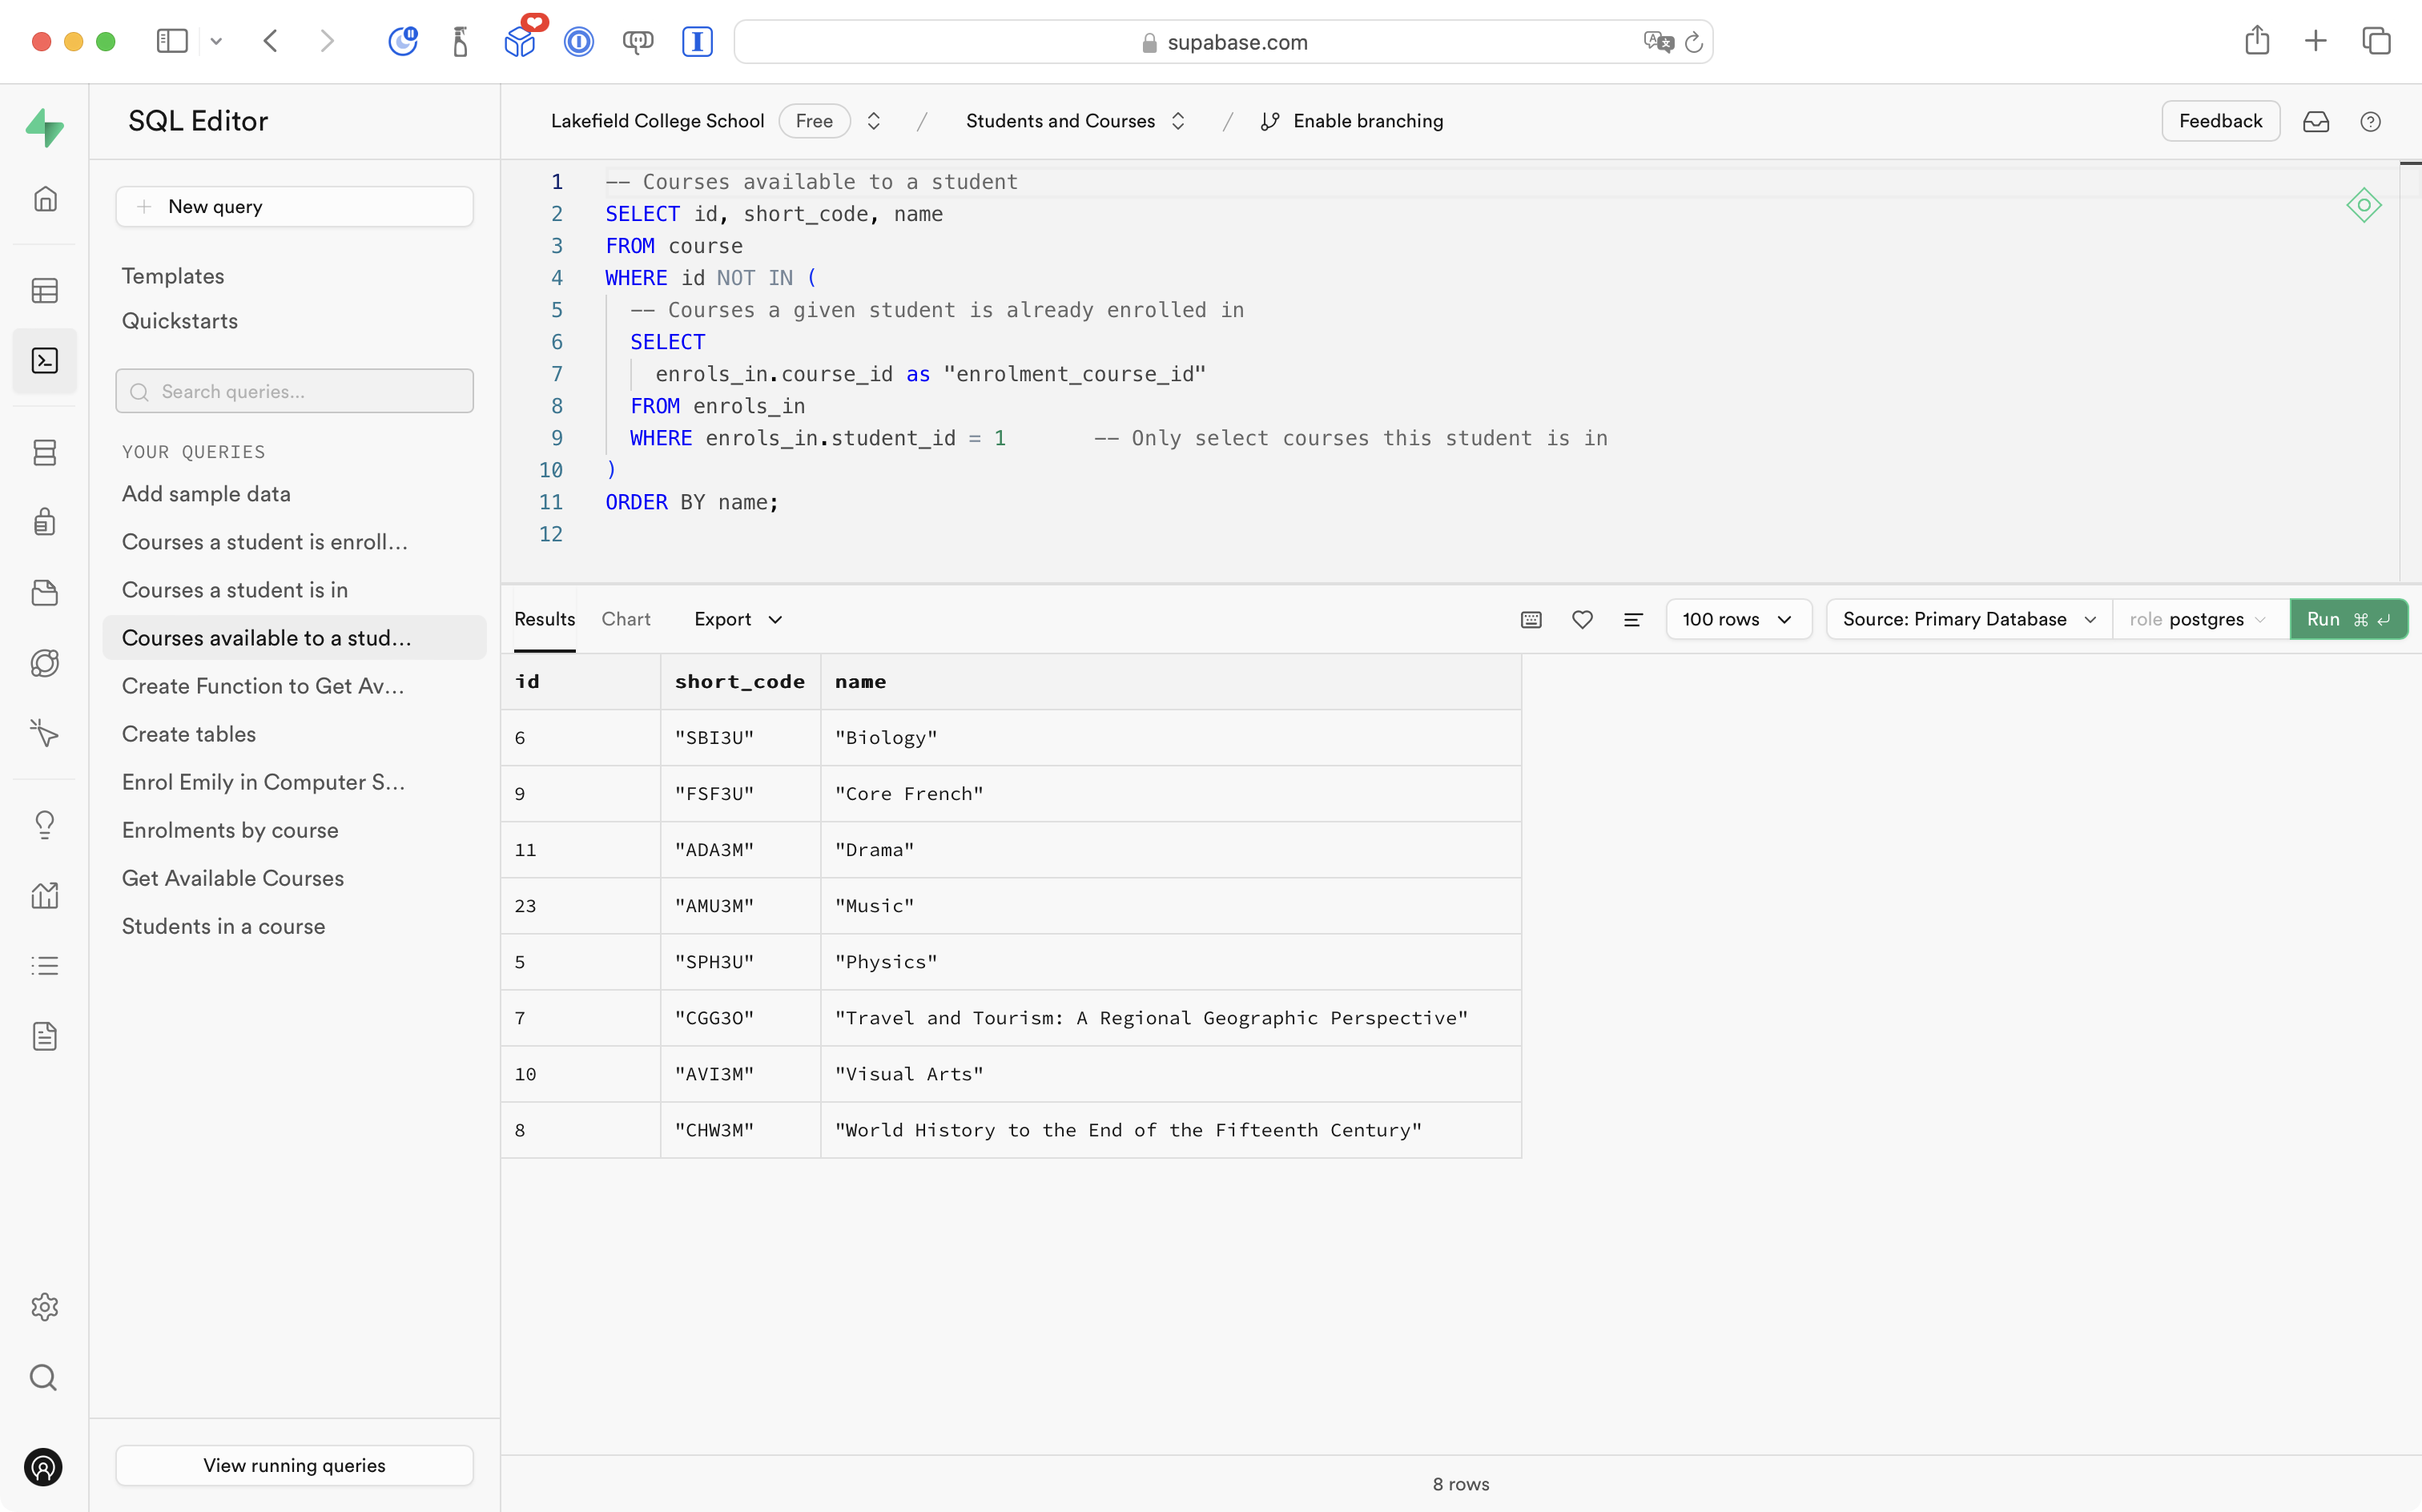Open the Advisors lightbulb icon
2422x1512 pixels.
click(x=44, y=824)
